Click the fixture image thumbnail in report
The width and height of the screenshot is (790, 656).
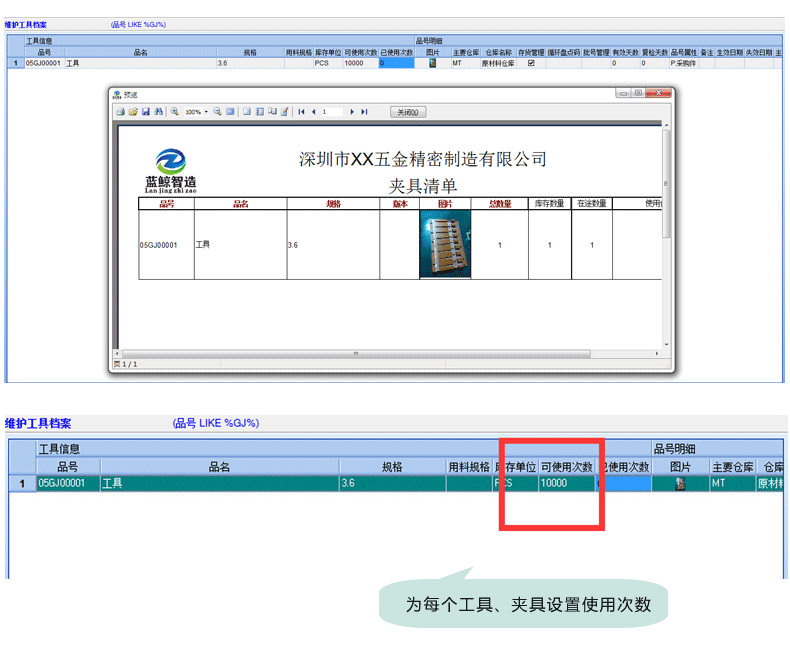pyautogui.click(x=444, y=245)
